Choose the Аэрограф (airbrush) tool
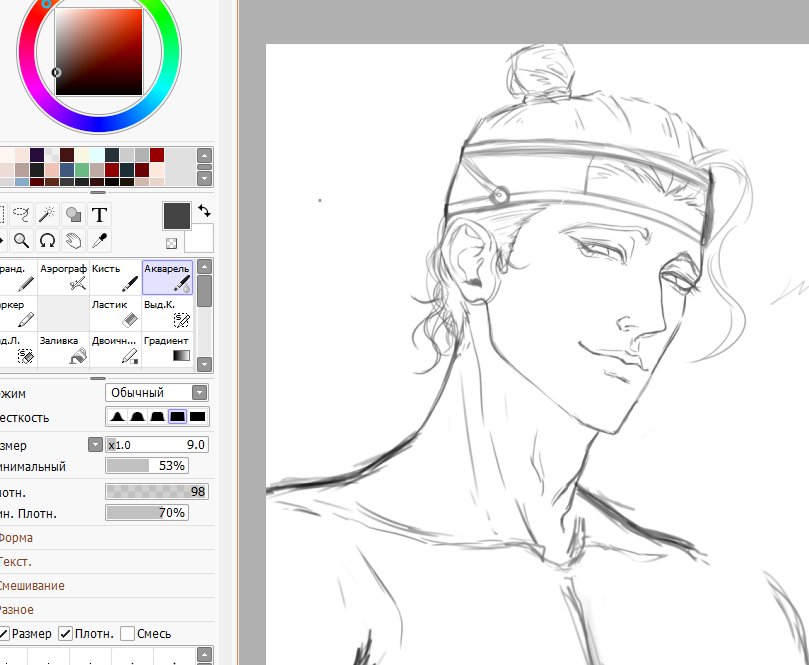This screenshot has width=809, height=665. coord(63,277)
